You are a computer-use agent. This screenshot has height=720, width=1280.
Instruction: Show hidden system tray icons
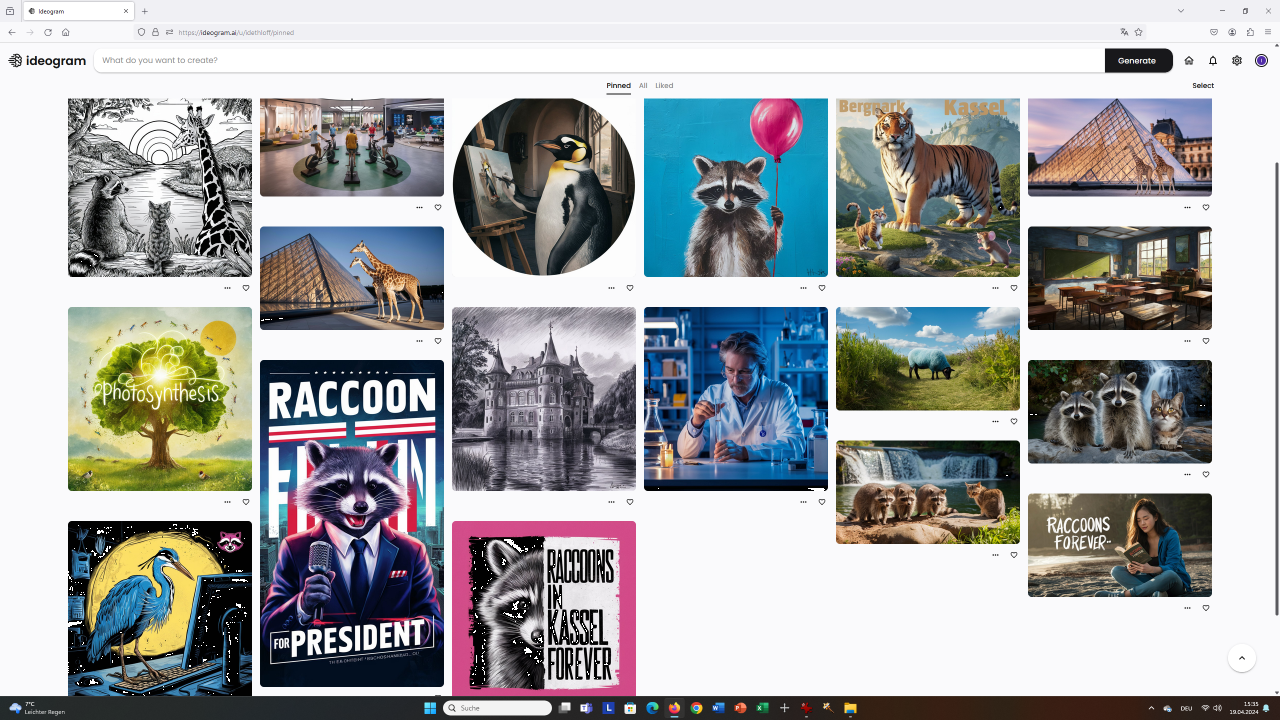point(1151,708)
